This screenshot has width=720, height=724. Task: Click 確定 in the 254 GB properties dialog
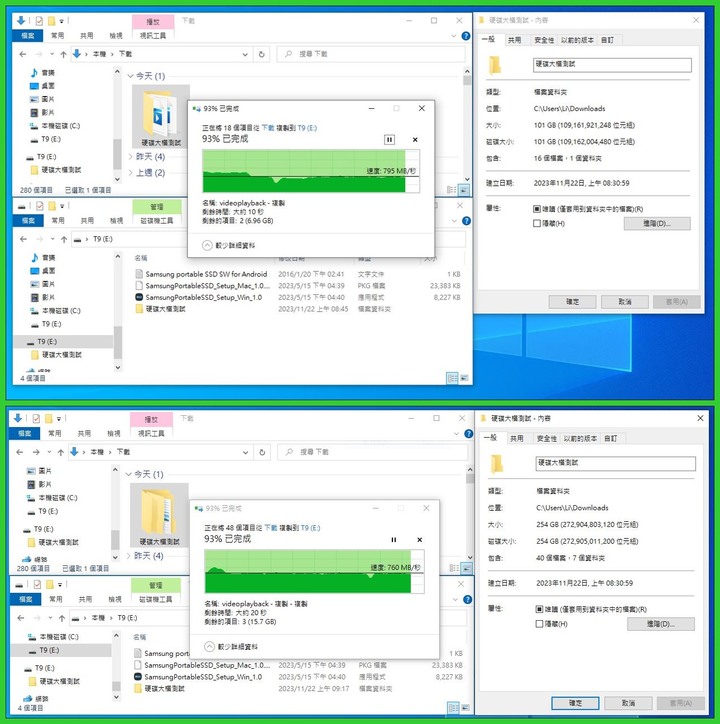point(575,703)
